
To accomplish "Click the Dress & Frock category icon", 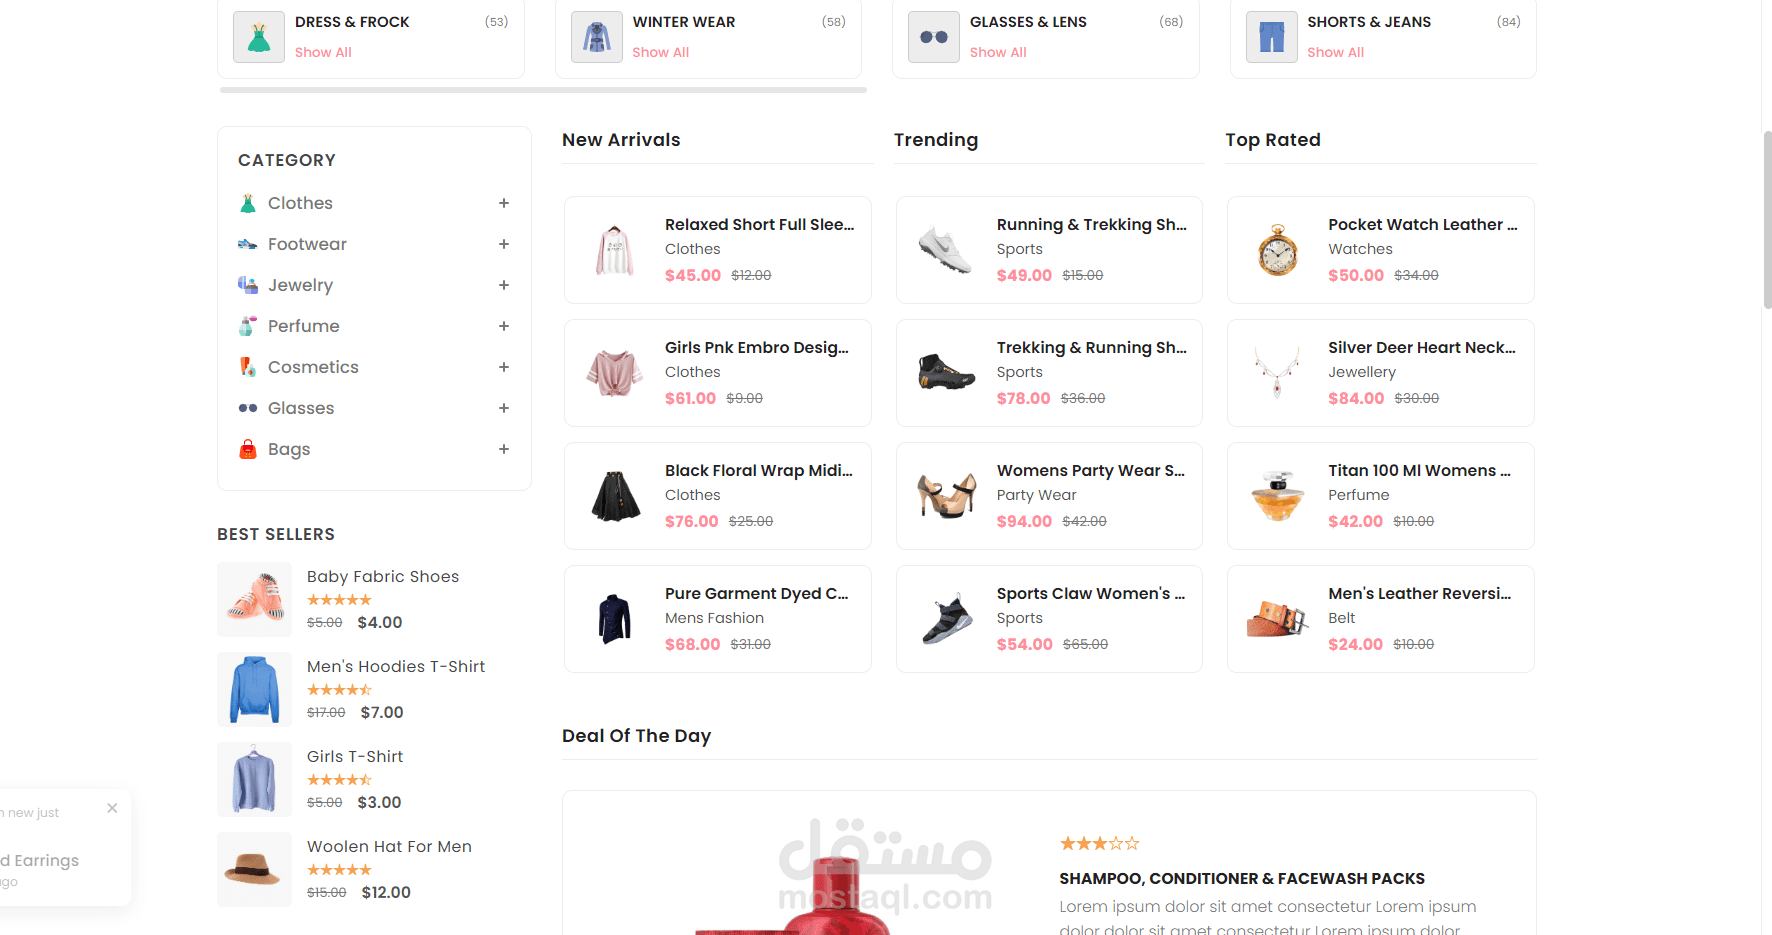I will click(x=259, y=38).
